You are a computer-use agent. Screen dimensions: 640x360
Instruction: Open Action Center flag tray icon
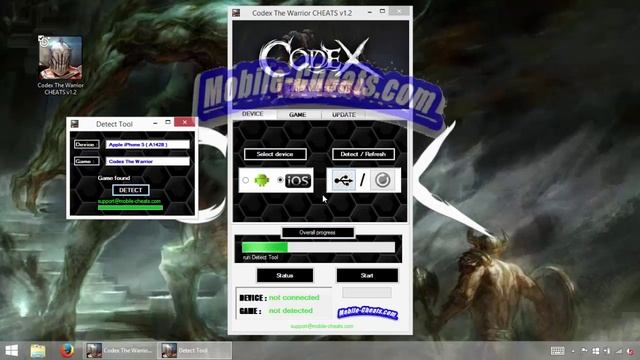(584, 351)
